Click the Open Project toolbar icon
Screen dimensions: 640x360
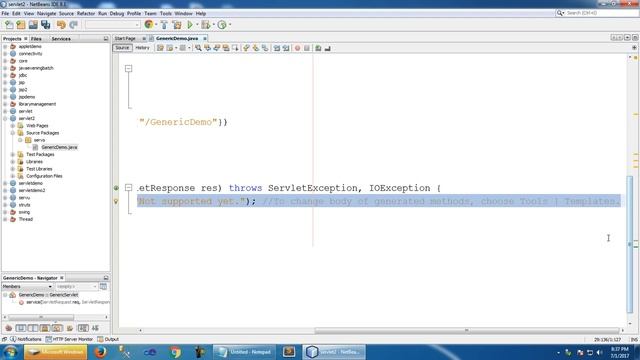click(33, 25)
